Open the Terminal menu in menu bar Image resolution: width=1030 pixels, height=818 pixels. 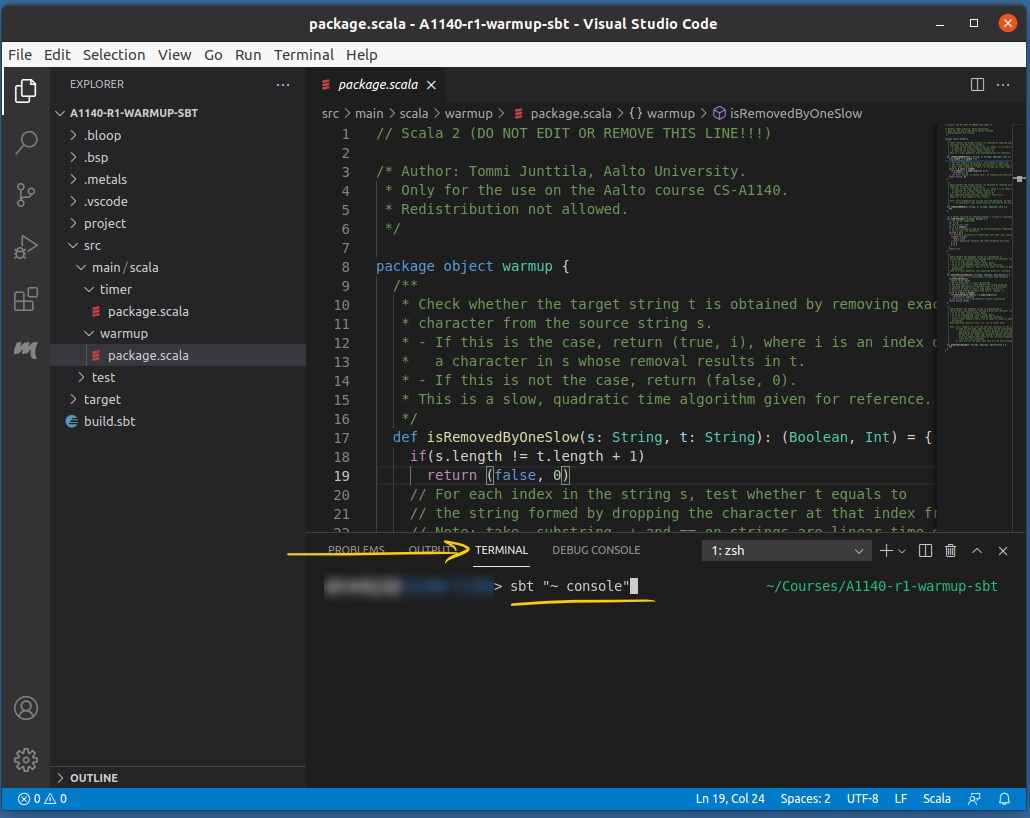(303, 55)
